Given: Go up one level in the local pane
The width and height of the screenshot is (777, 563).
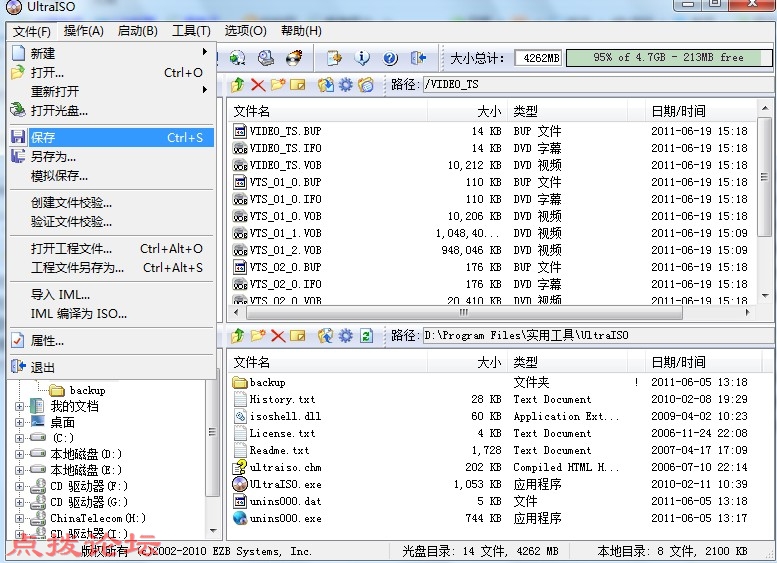Looking at the screenshot, I should click(x=238, y=336).
